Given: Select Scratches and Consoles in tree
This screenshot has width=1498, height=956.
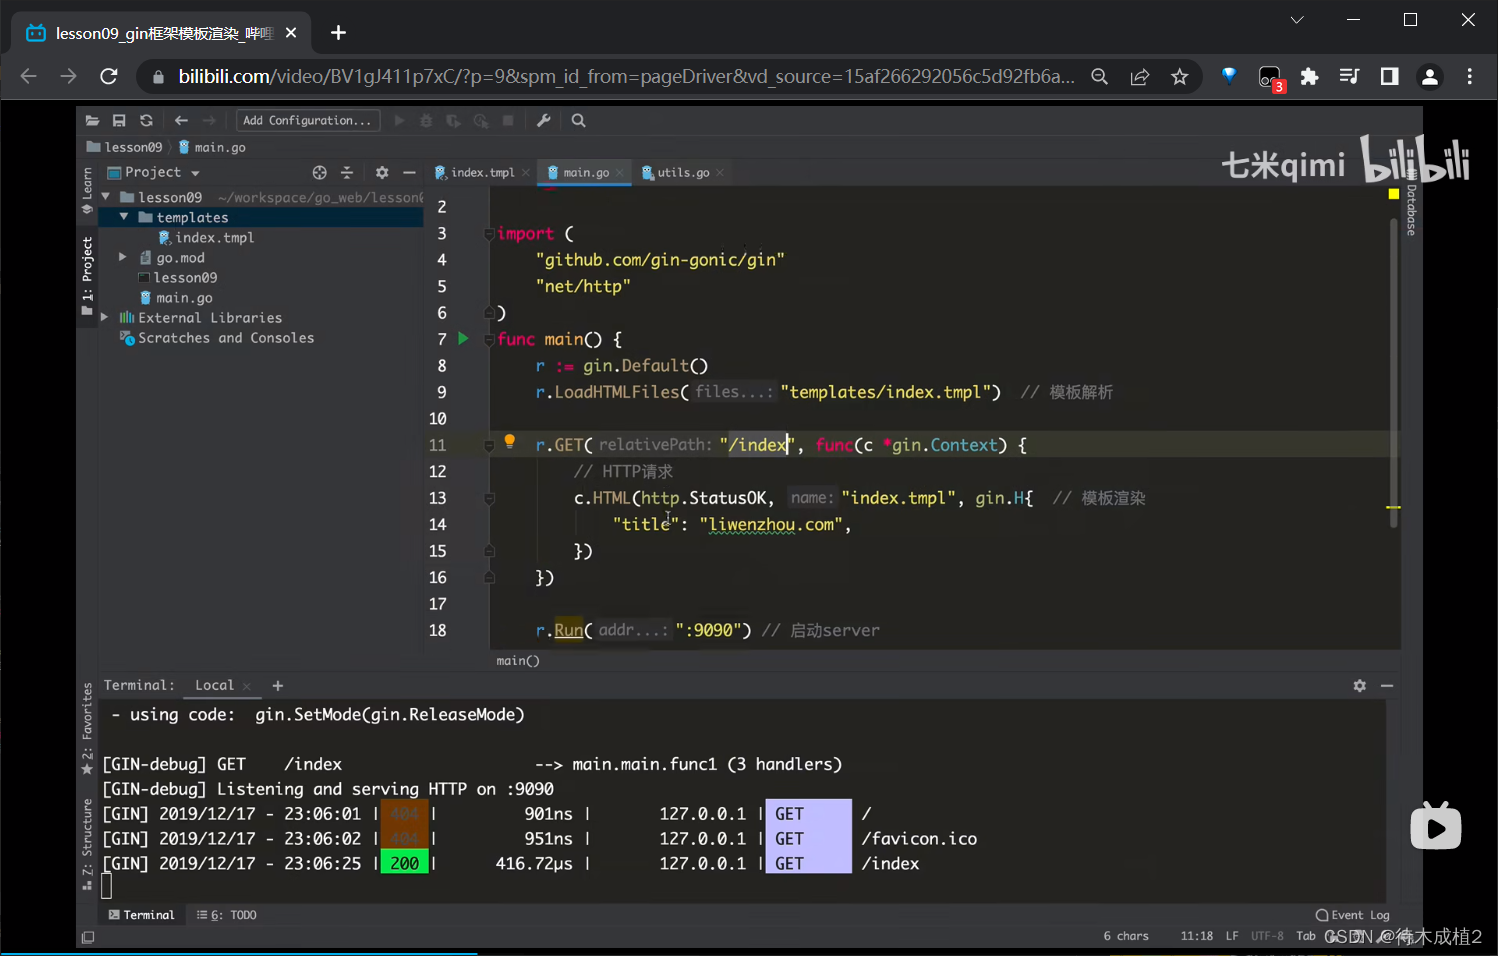Looking at the screenshot, I should coord(217,338).
